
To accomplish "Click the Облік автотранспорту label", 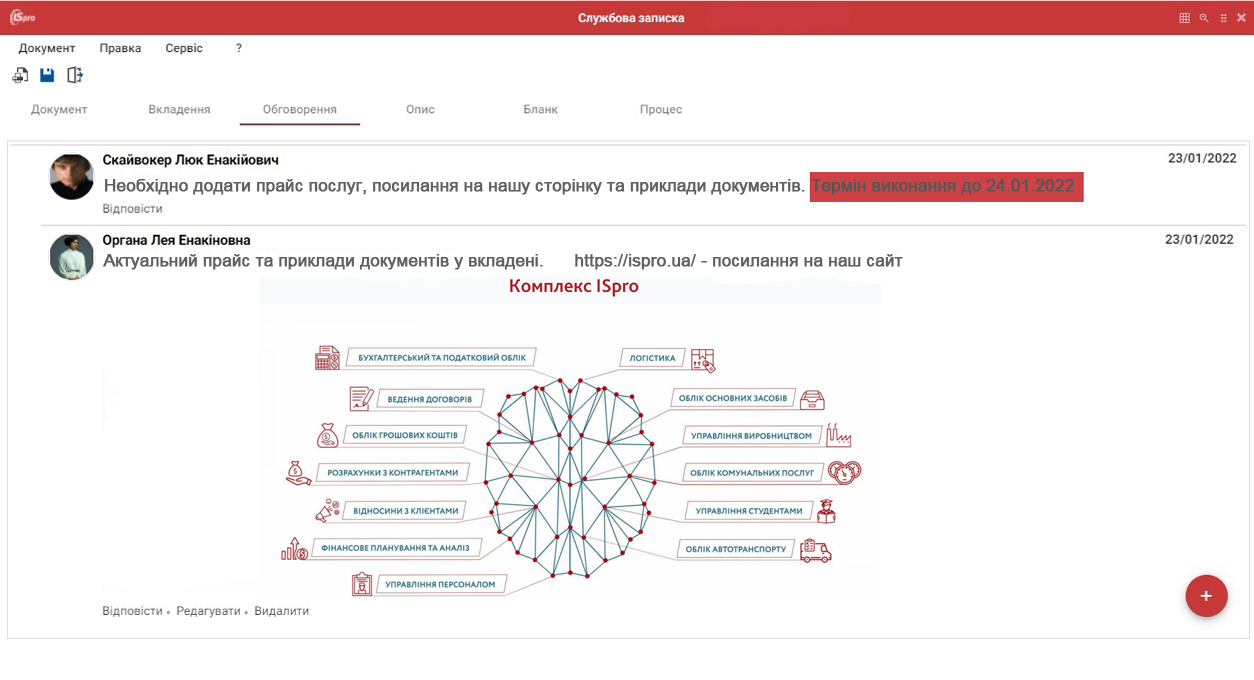I will (736, 548).
